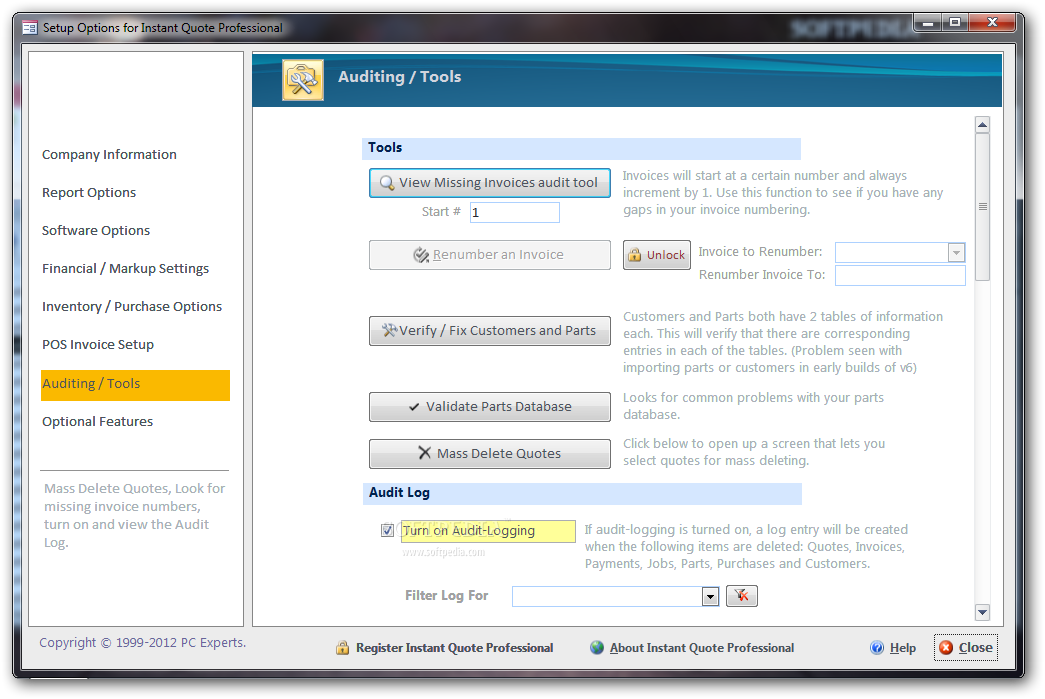Click the Auditing / Tools header icon
1045x699 pixels.
[x=303, y=80]
